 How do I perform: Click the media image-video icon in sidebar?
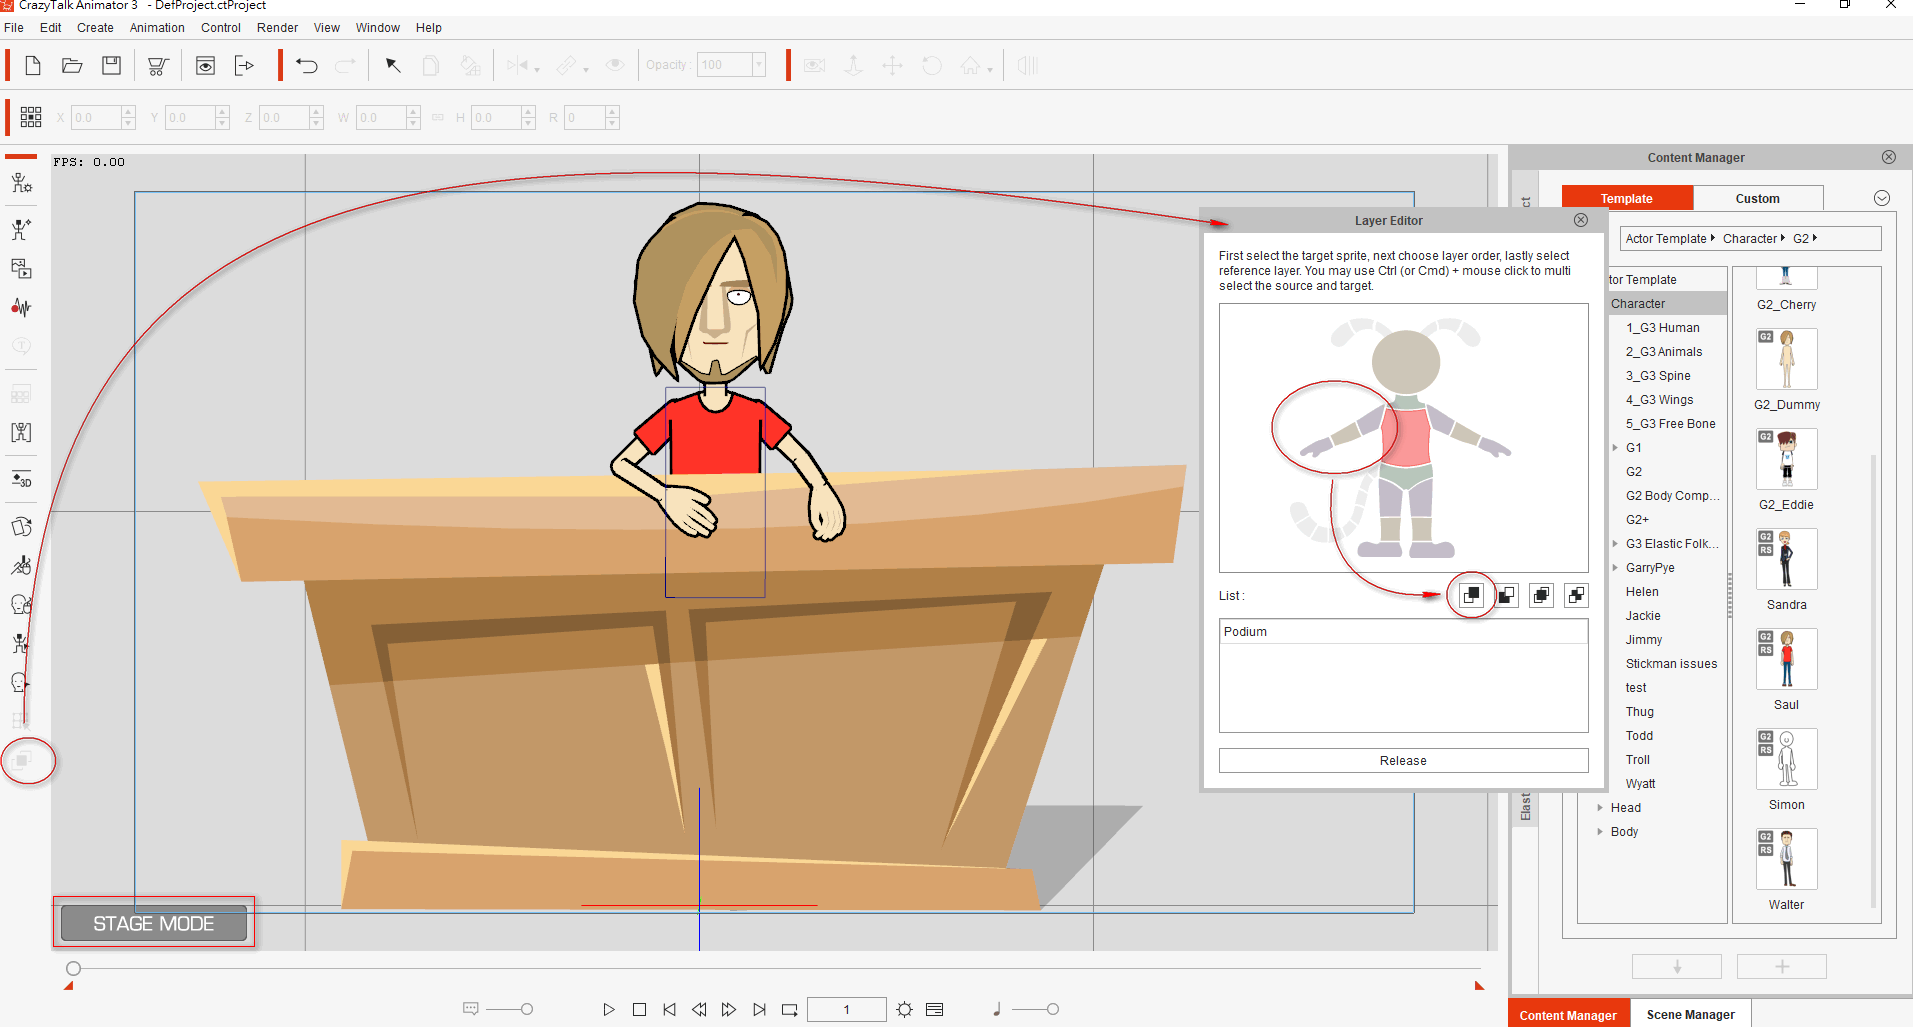click(x=21, y=268)
